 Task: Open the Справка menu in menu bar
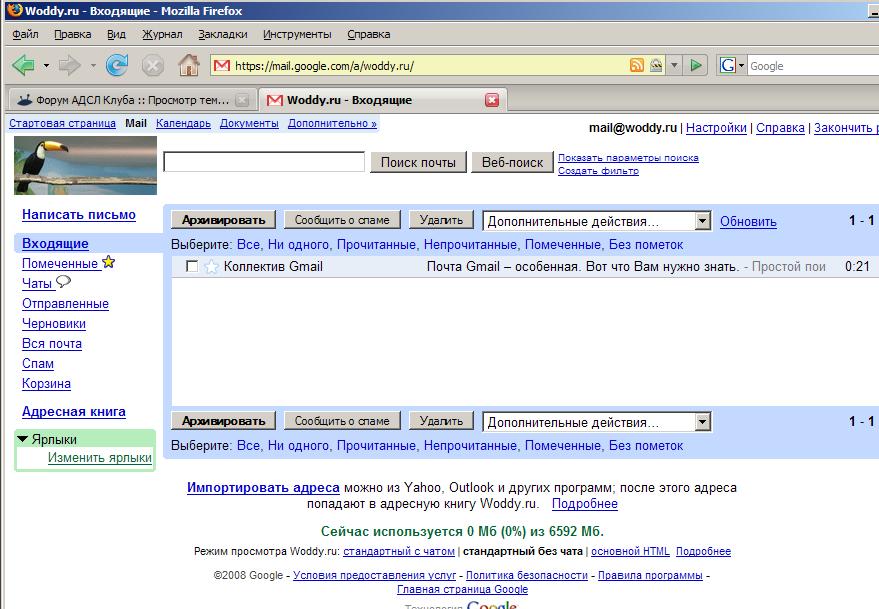[368, 34]
